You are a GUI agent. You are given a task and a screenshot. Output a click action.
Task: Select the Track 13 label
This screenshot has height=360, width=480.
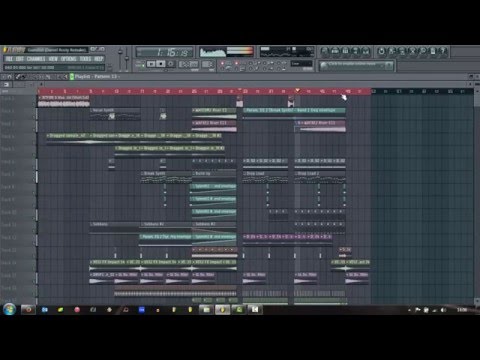[9, 250]
